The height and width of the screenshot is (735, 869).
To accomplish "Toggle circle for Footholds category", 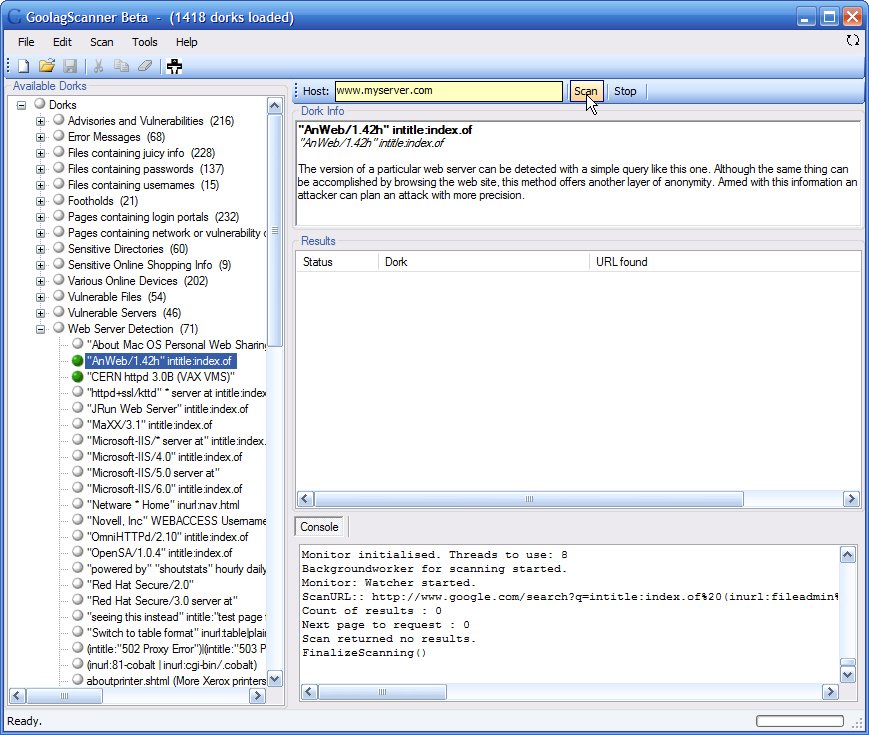I will [59, 200].
